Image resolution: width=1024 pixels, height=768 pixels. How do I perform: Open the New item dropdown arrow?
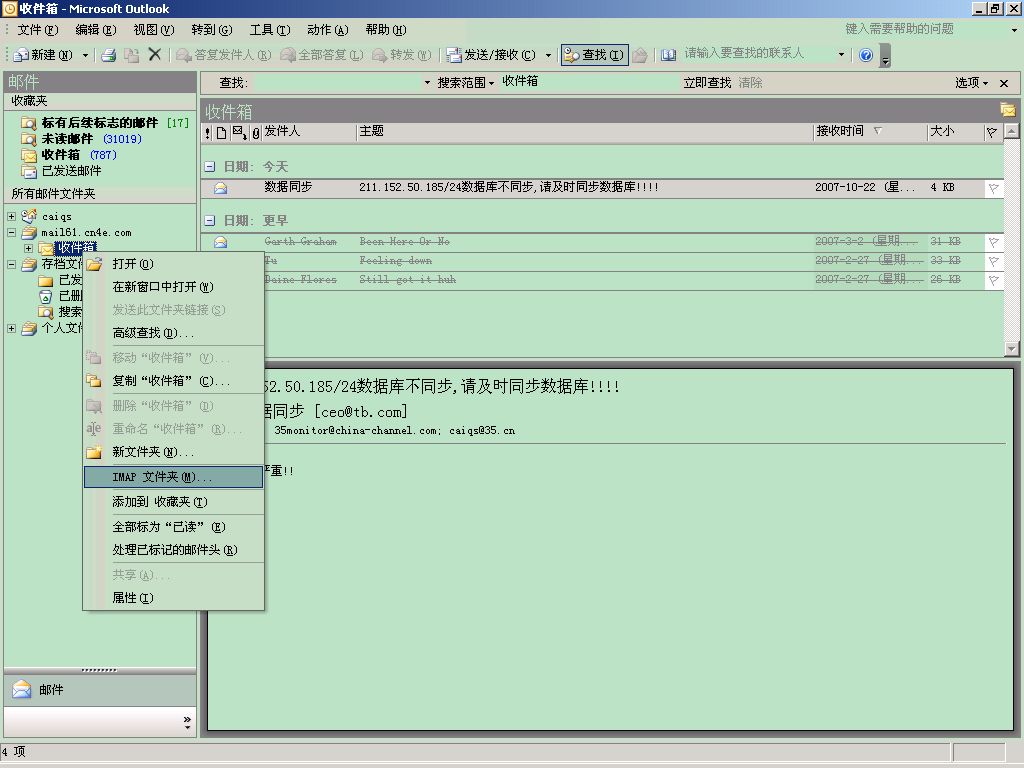tap(86, 56)
